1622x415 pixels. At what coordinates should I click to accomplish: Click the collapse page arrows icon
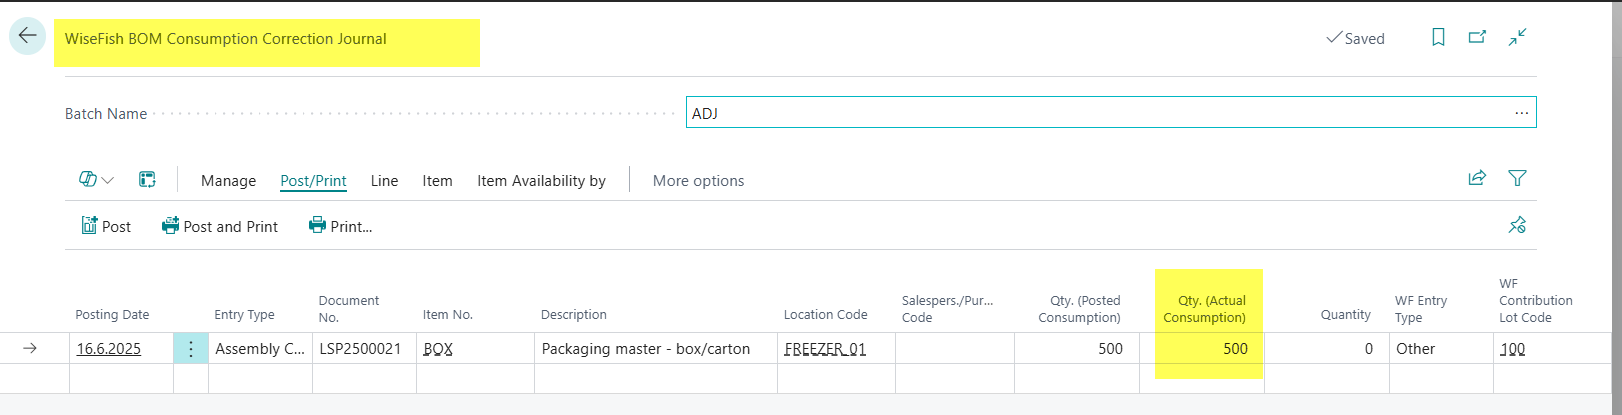pyautogui.click(x=1517, y=37)
